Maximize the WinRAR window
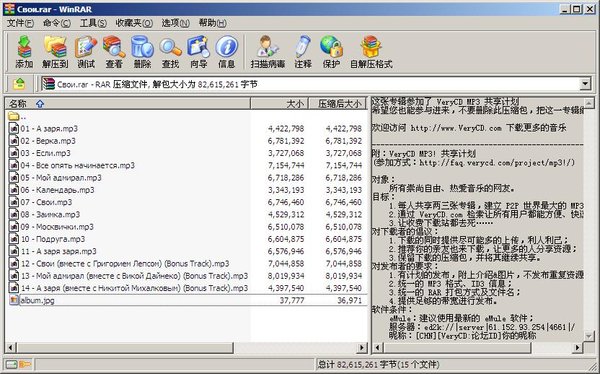The height and width of the screenshot is (374, 600). [577, 9]
